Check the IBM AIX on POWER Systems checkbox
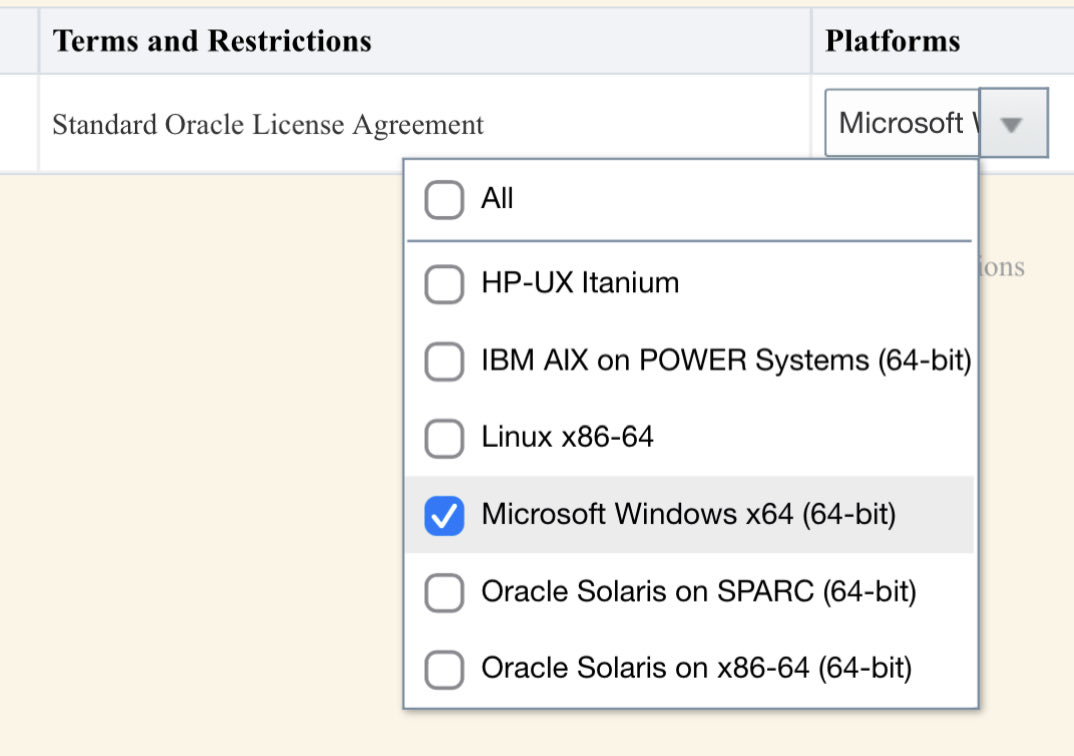This screenshot has width=1074, height=756. pyautogui.click(x=444, y=361)
